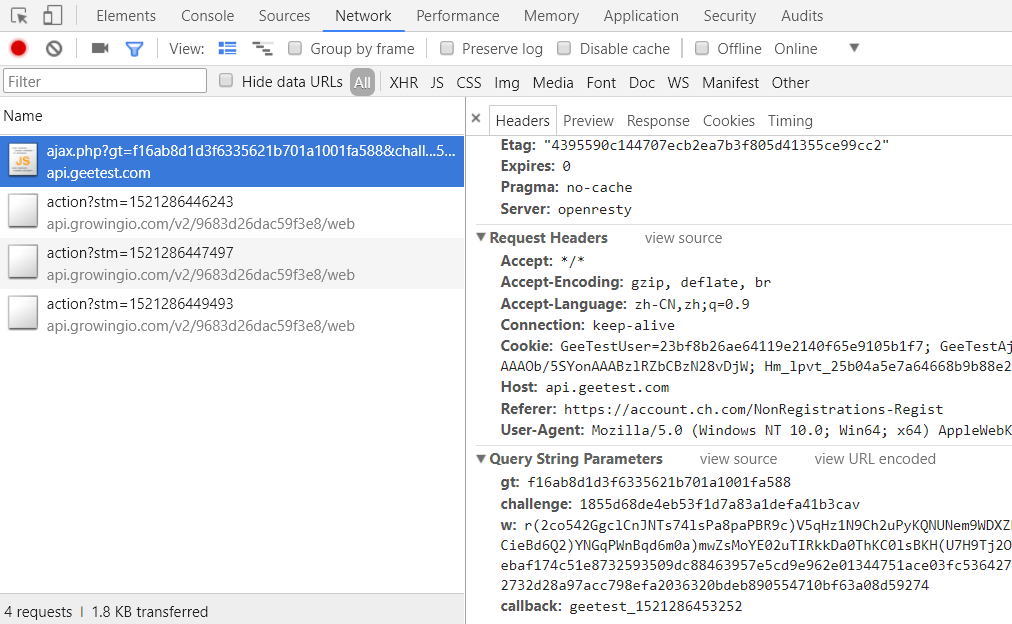Filter requests by Font type

pyautogui.click(x=601, y=83)
